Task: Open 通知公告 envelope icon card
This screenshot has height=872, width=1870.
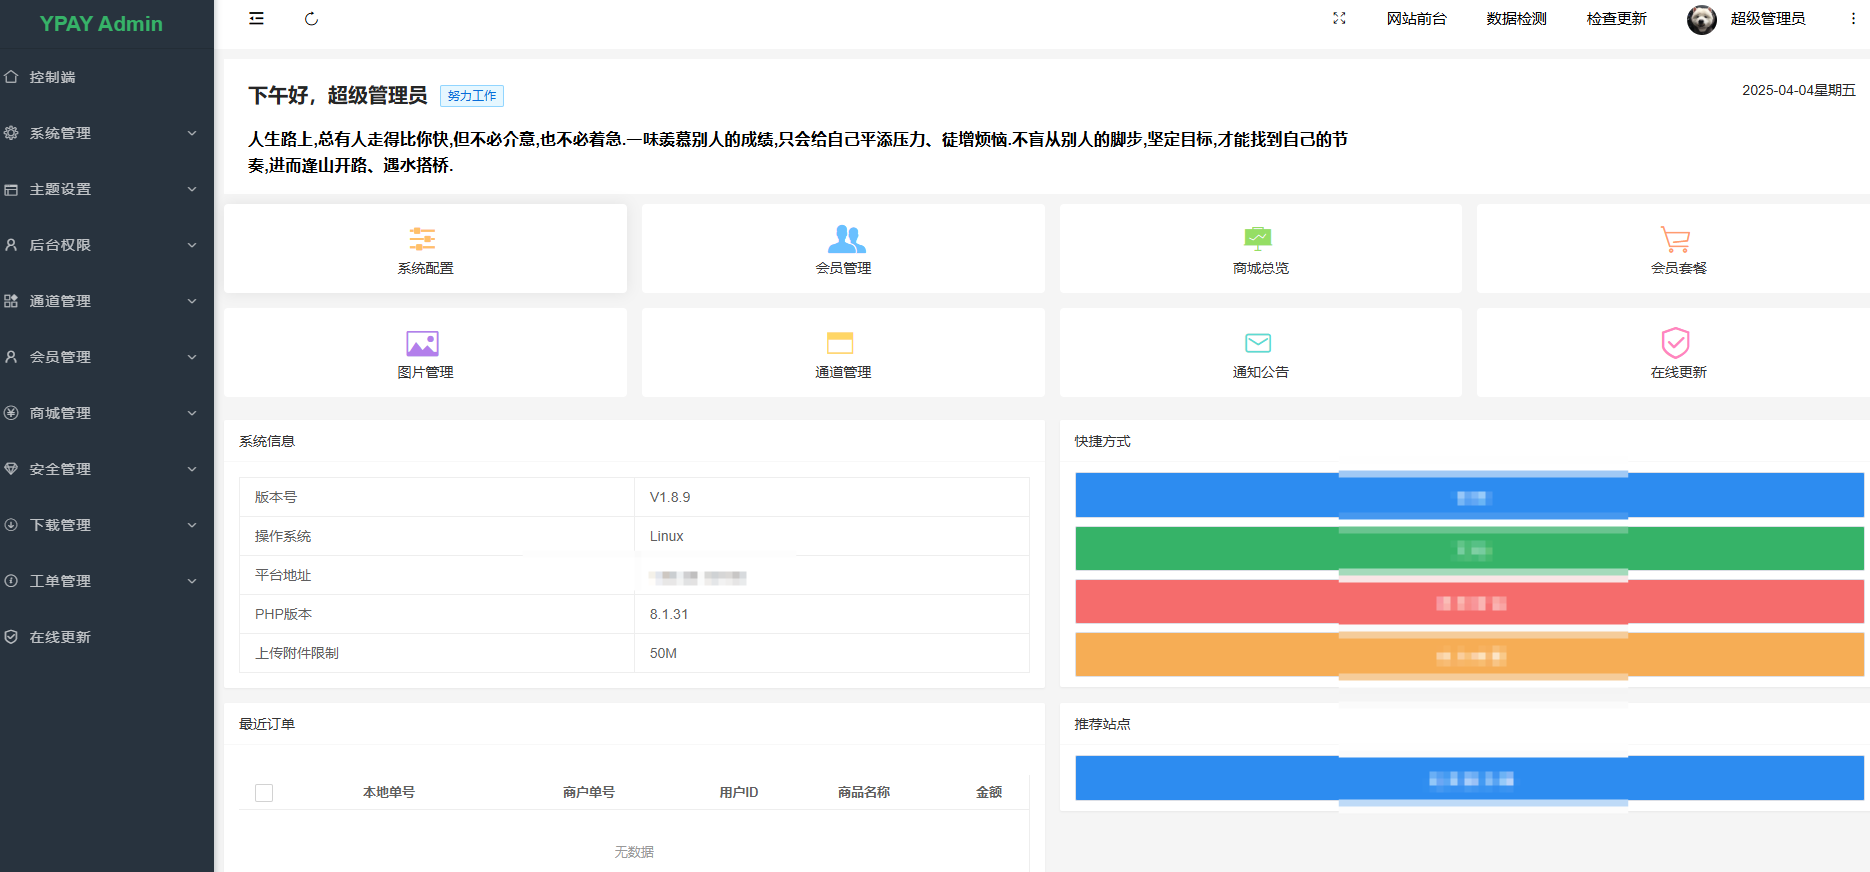Action: tap(1260, 353)
